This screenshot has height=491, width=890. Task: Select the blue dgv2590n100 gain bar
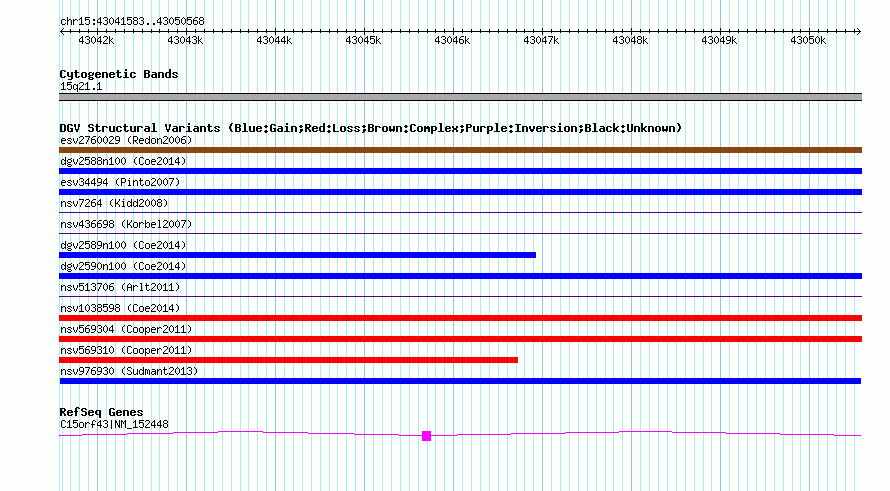(460, 276)
